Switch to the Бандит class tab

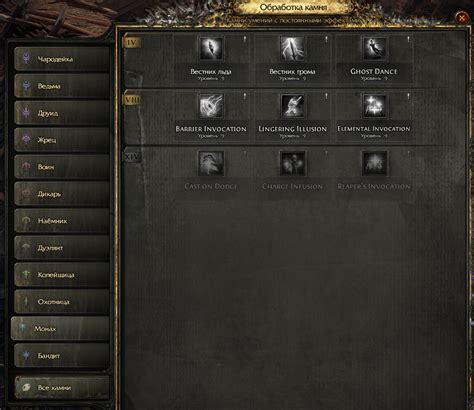pyautogui.click(x=62, y=356)
